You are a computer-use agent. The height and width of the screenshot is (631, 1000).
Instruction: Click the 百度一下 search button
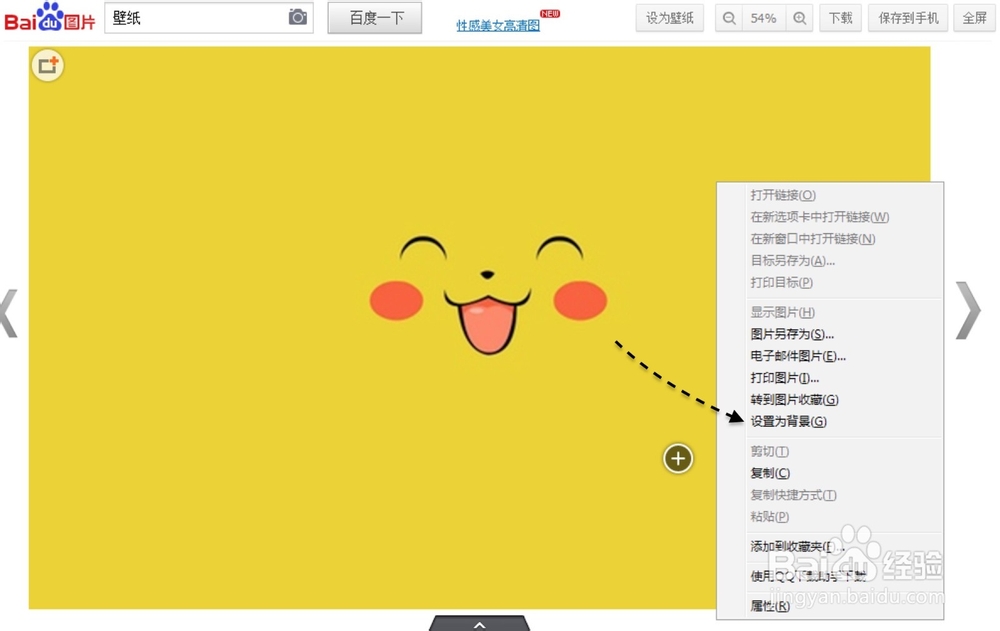point(374,18)
